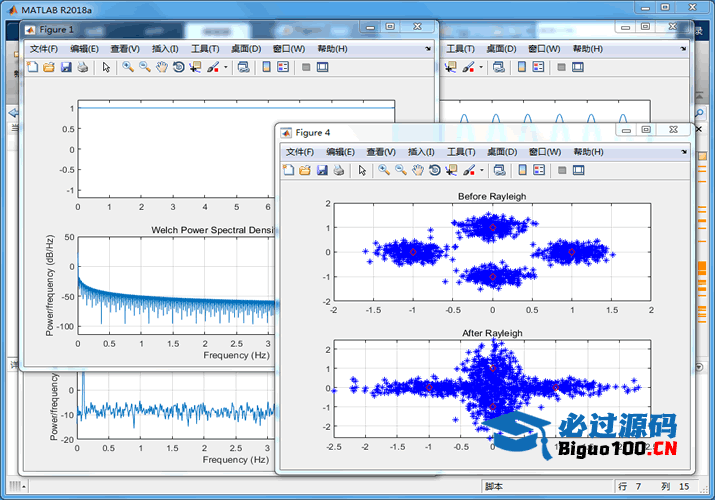Click Save icon in Figure 1 toolbar
This screenshot has width=715, height=500.
click(x=66, y=67)
